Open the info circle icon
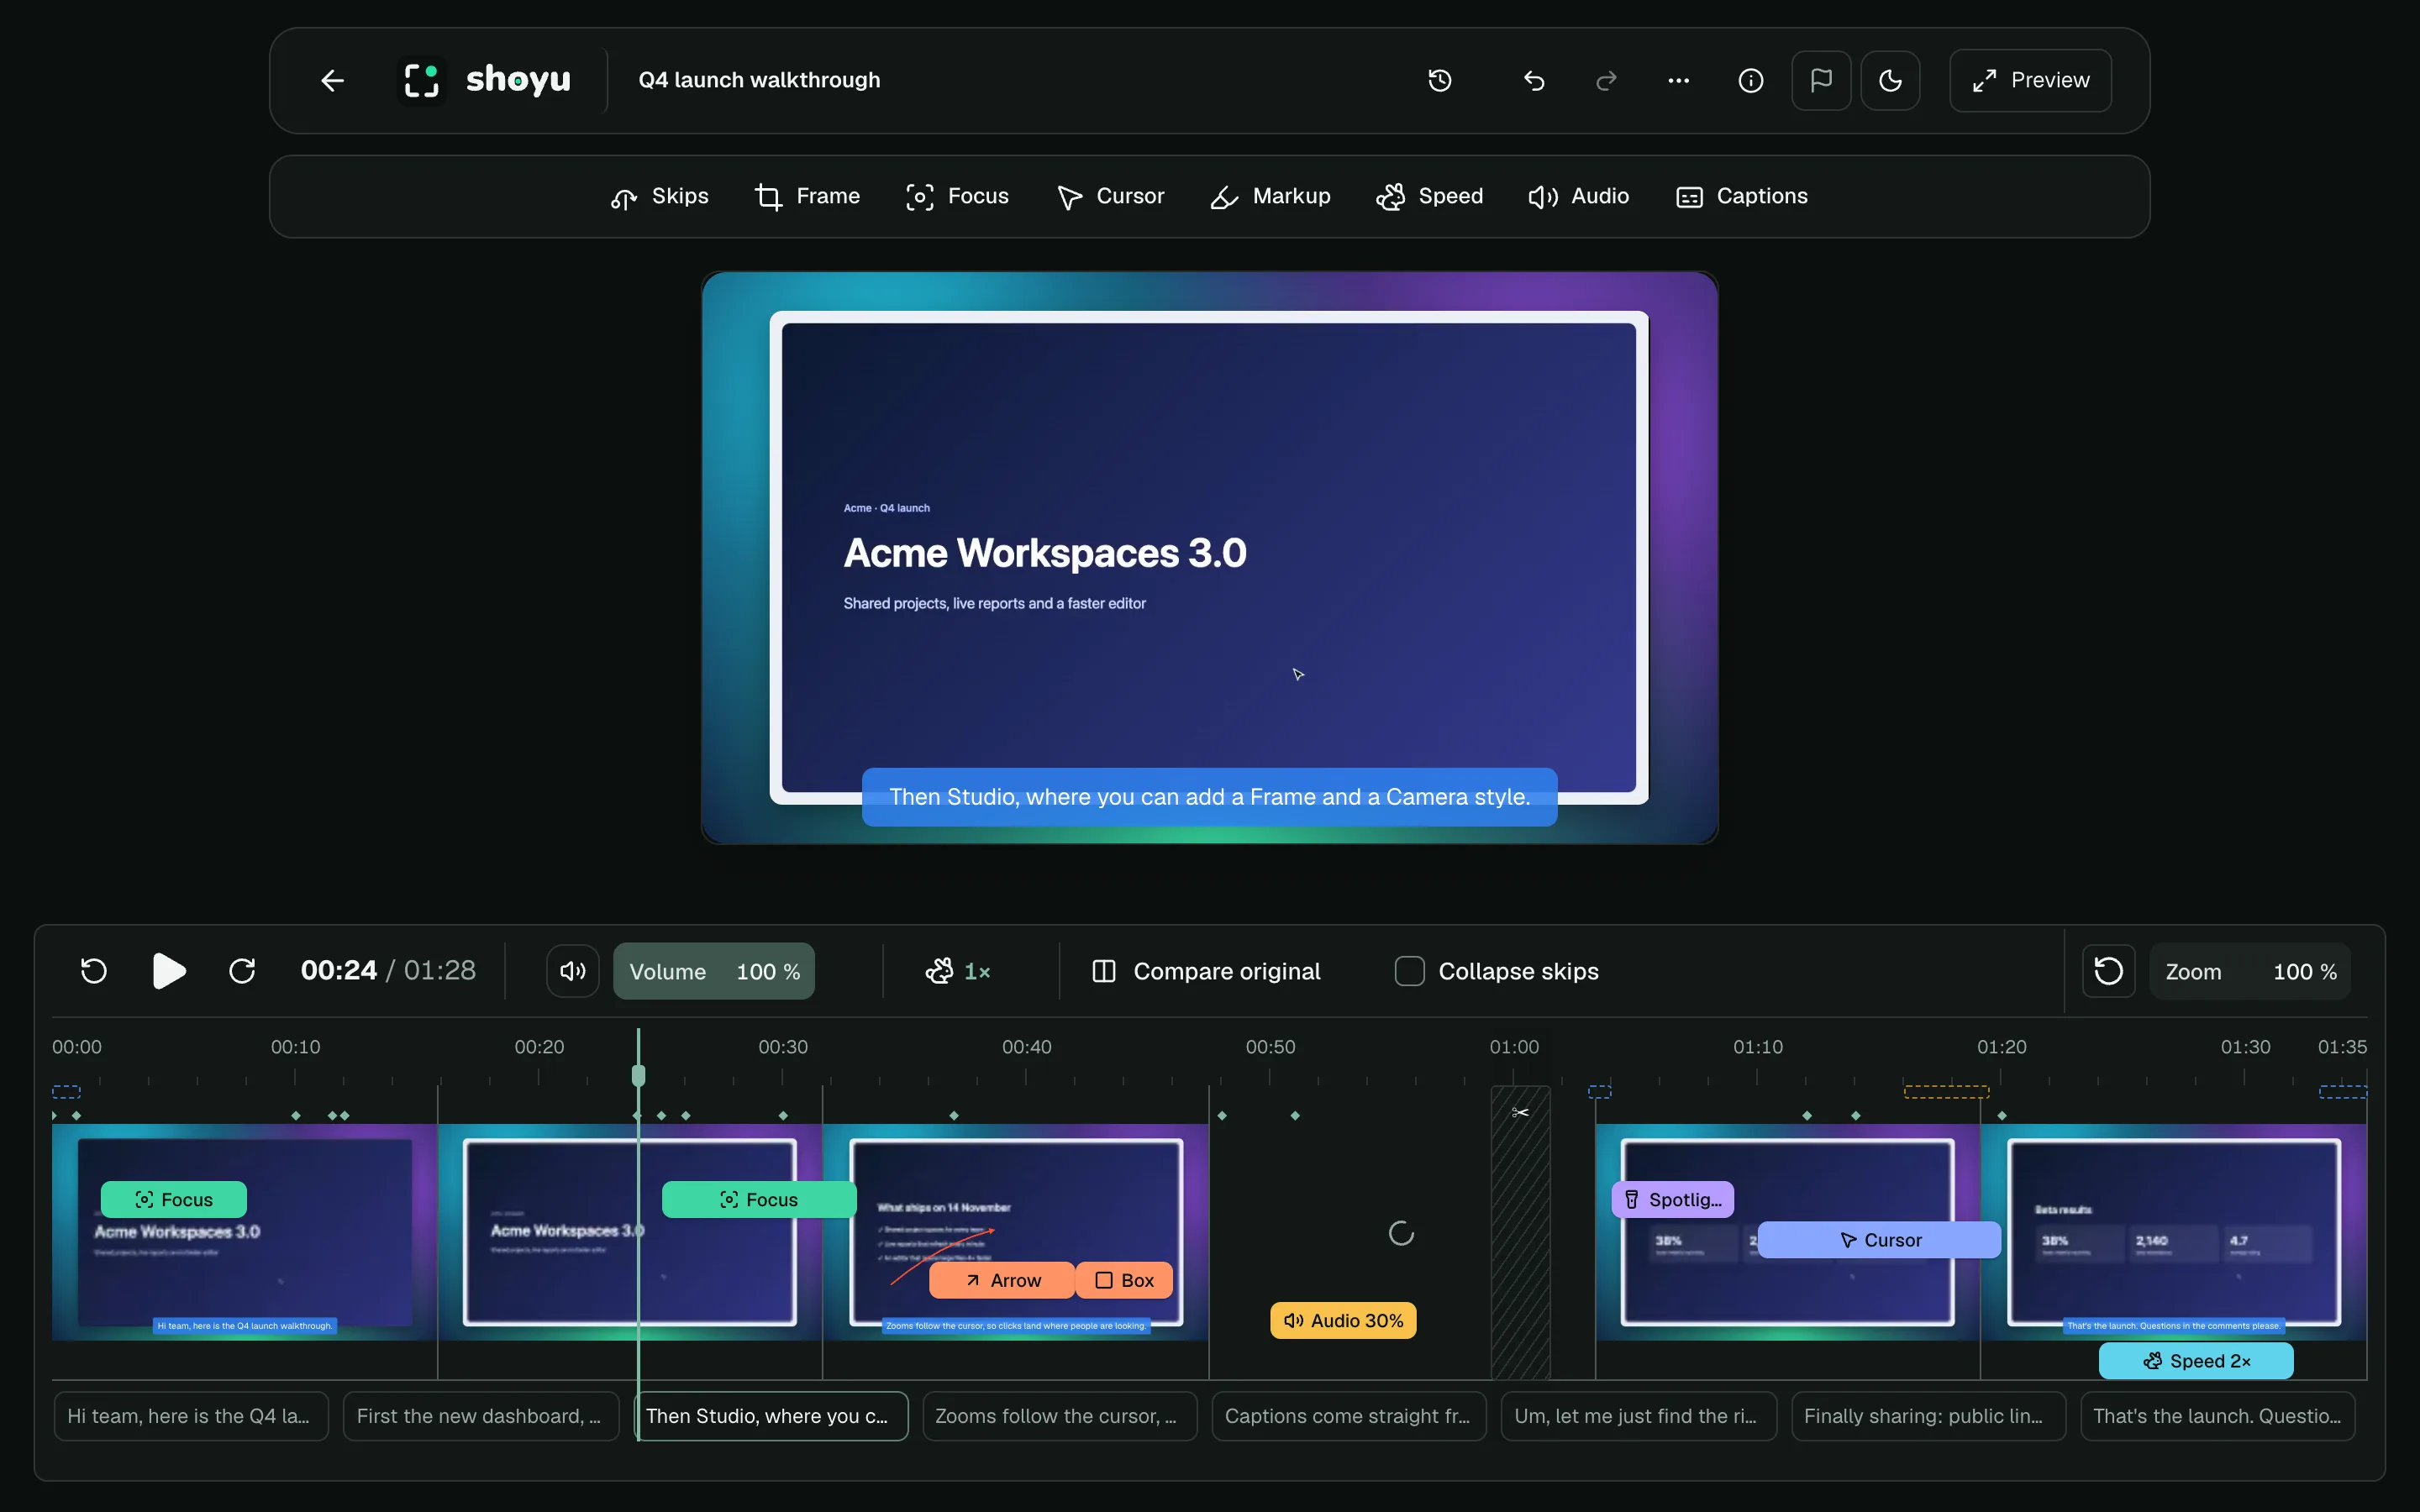Viewport: 2420px width, 1512px height. 1750,80
